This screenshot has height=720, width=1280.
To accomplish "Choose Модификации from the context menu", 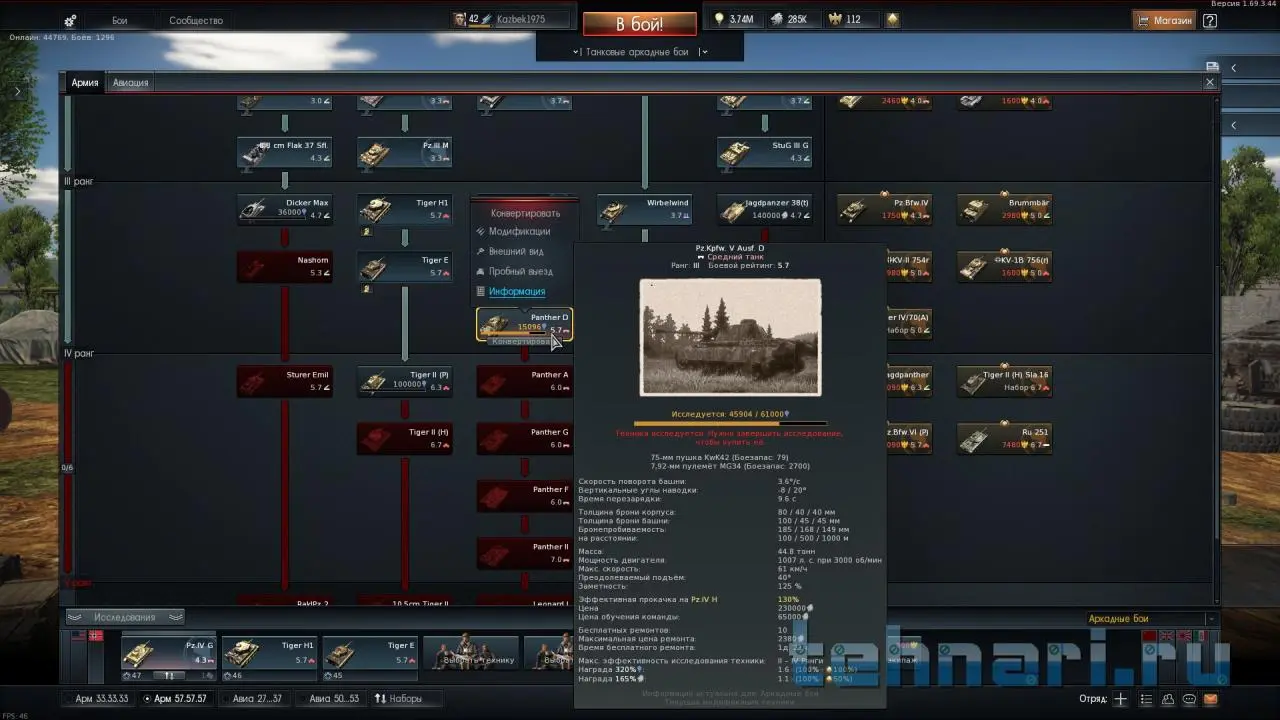I will click(x=519, y=232).
